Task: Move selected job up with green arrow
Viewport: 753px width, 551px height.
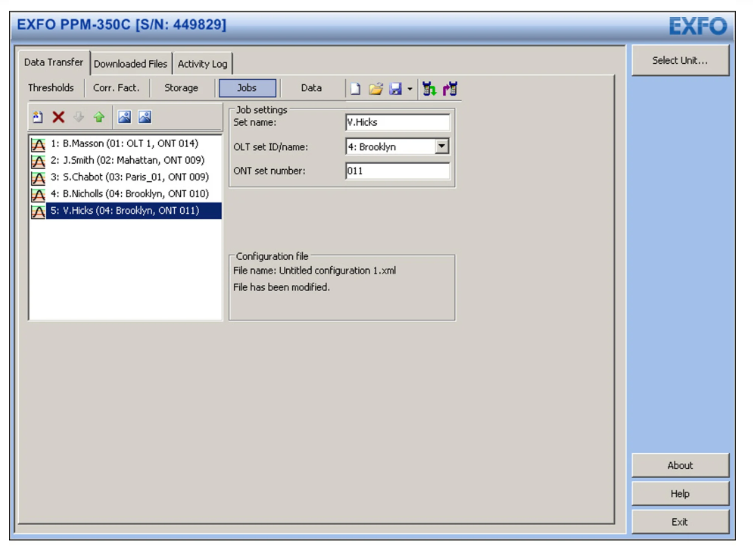Action: click(x=99, y=117)
